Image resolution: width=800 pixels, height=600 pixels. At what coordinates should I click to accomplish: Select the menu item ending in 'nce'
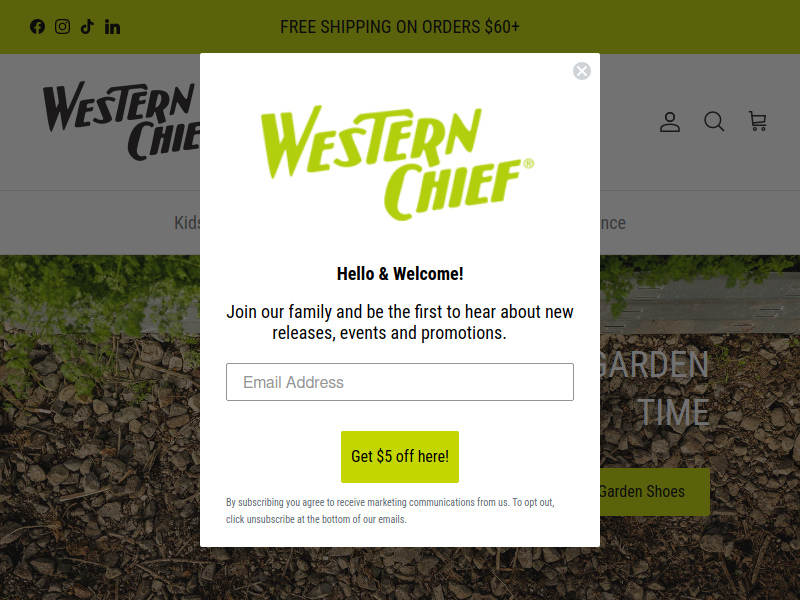coord(613,223)
